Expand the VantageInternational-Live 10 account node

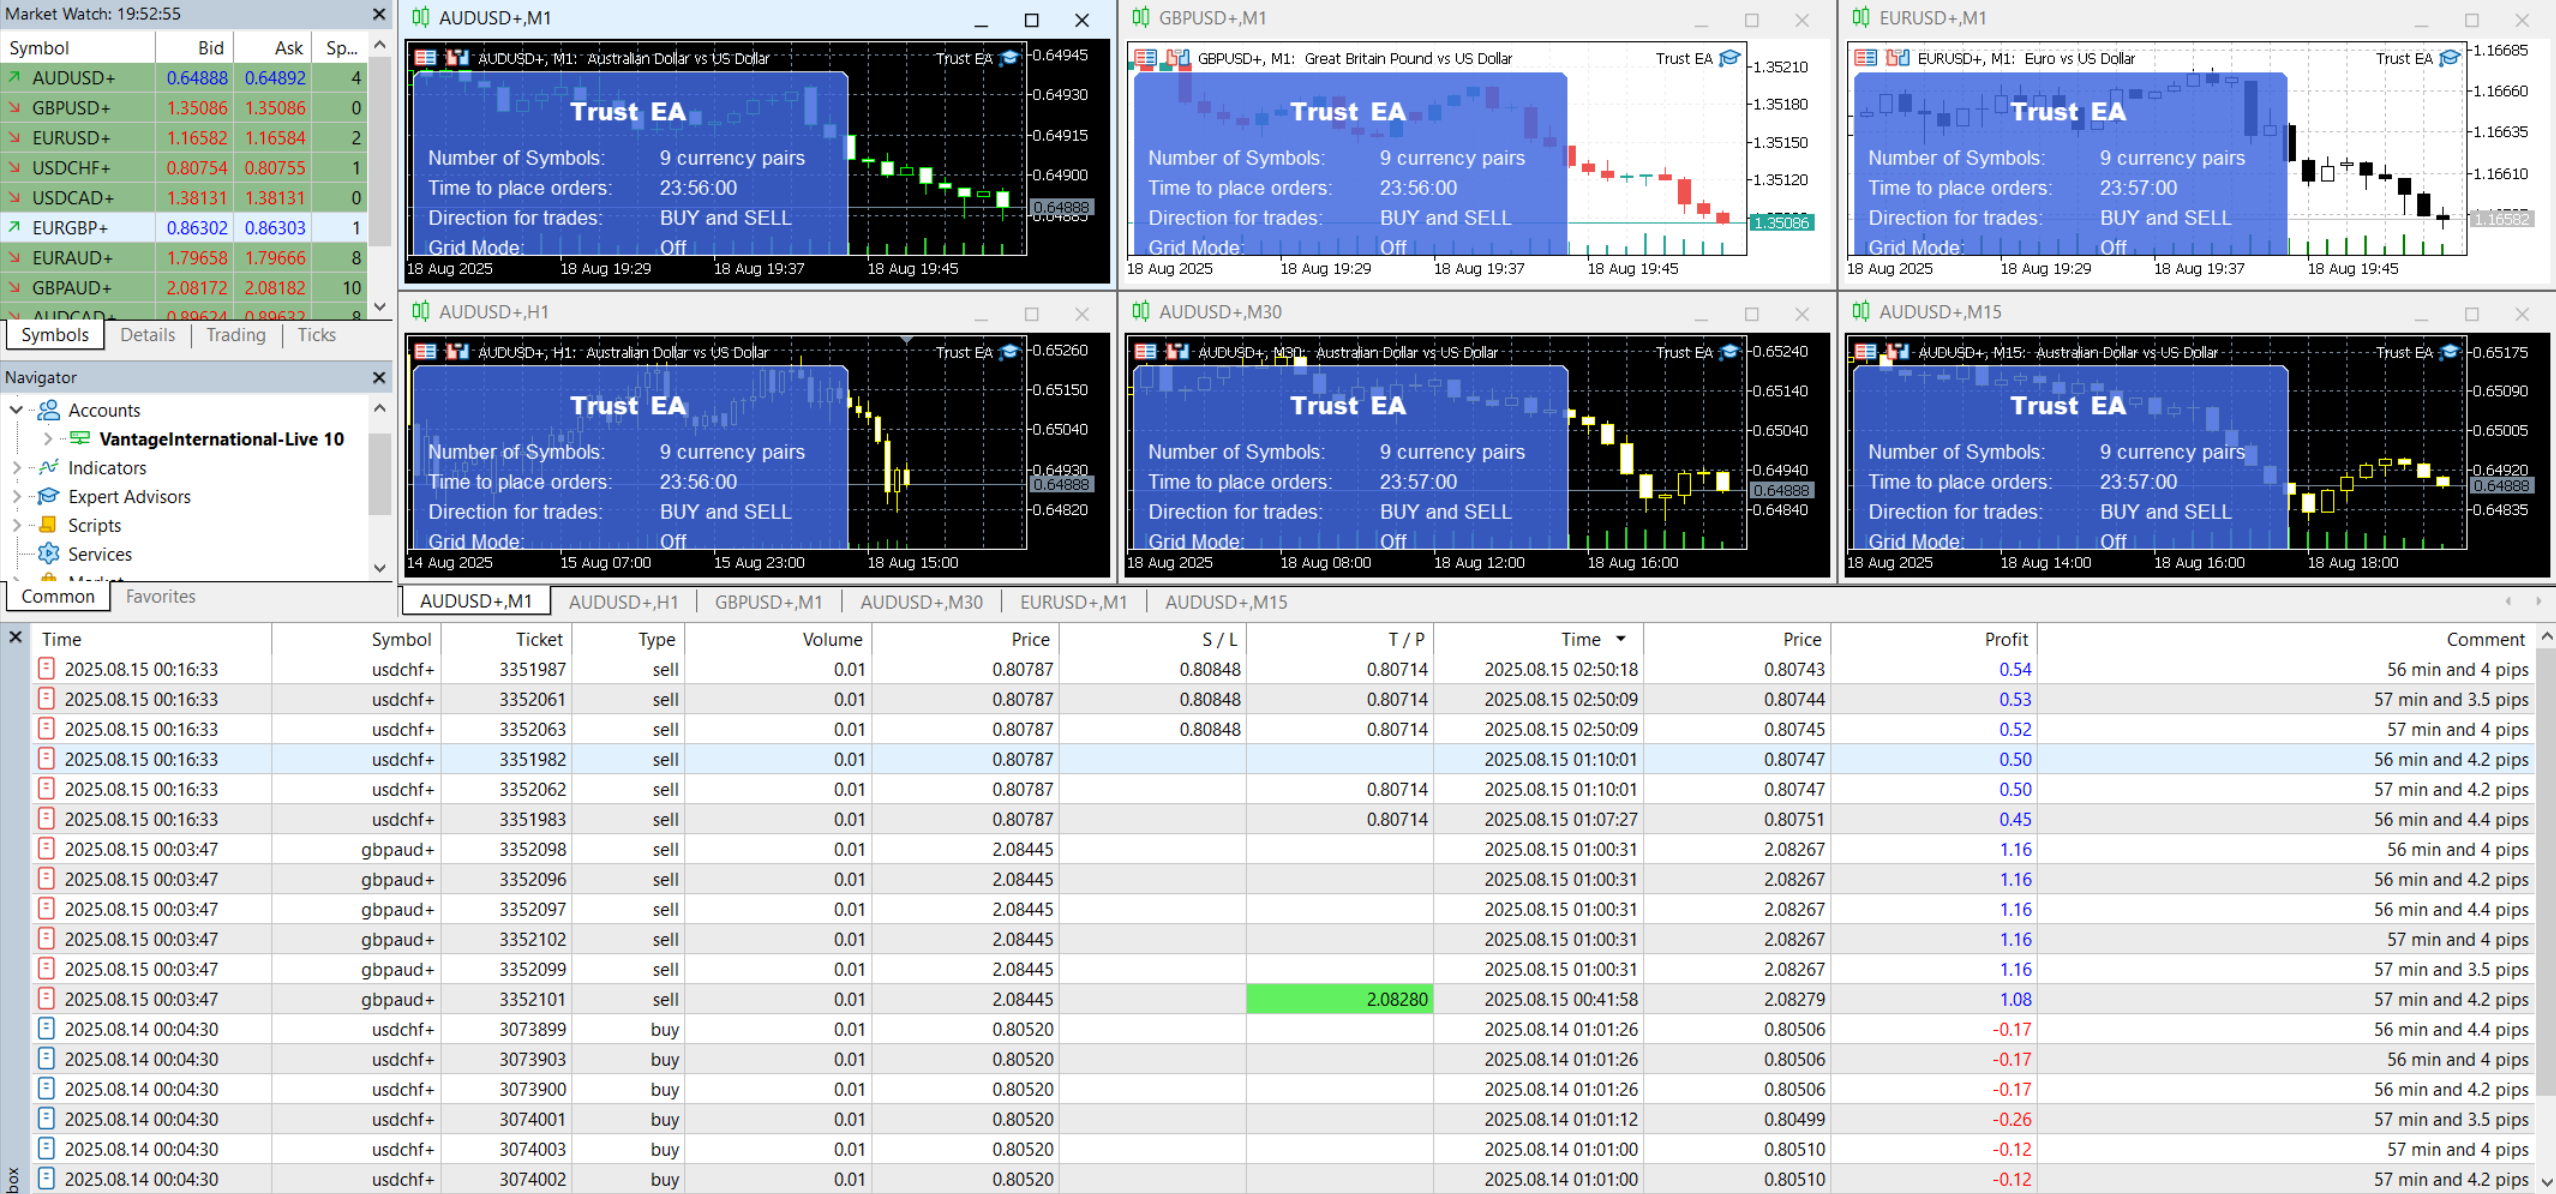pyautogui.click(x=47, y=439)
